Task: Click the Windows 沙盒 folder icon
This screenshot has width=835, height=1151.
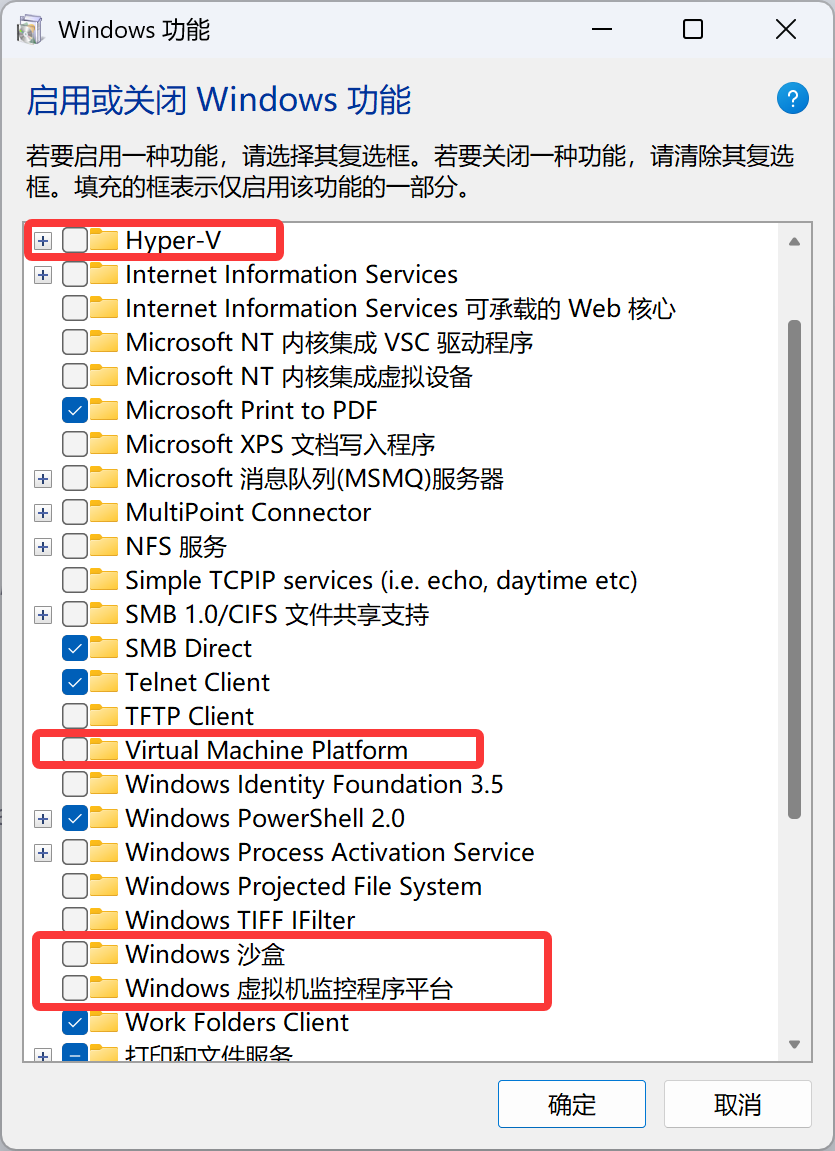Action: coord(103,954)
